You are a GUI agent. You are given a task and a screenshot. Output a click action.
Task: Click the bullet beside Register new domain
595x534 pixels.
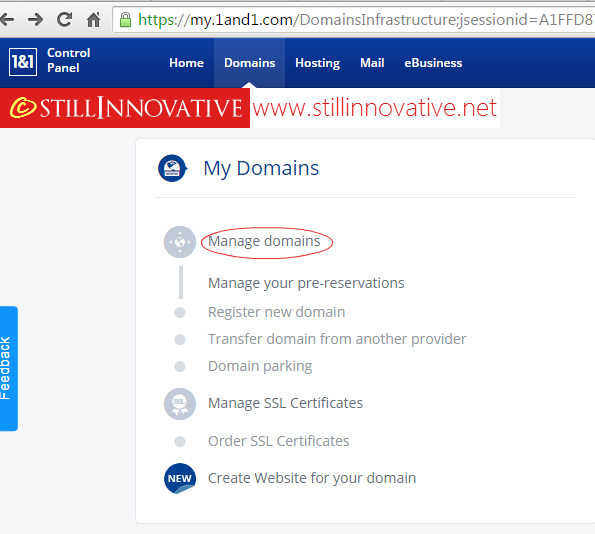pos(180,312)
